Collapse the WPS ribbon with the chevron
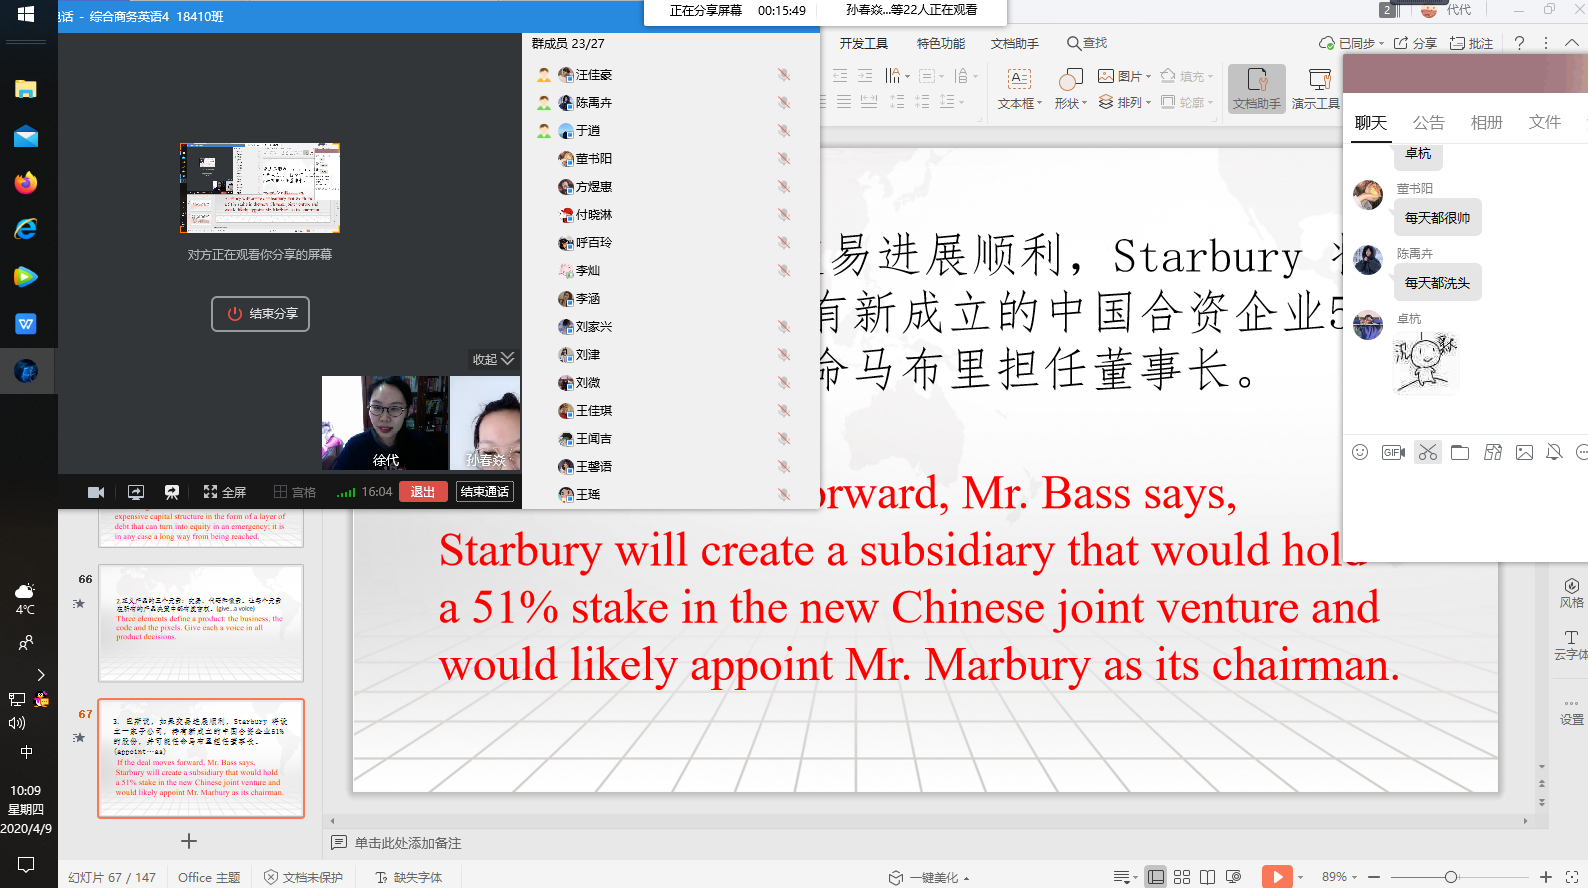1588x888 pixels. click(1572, 43)
